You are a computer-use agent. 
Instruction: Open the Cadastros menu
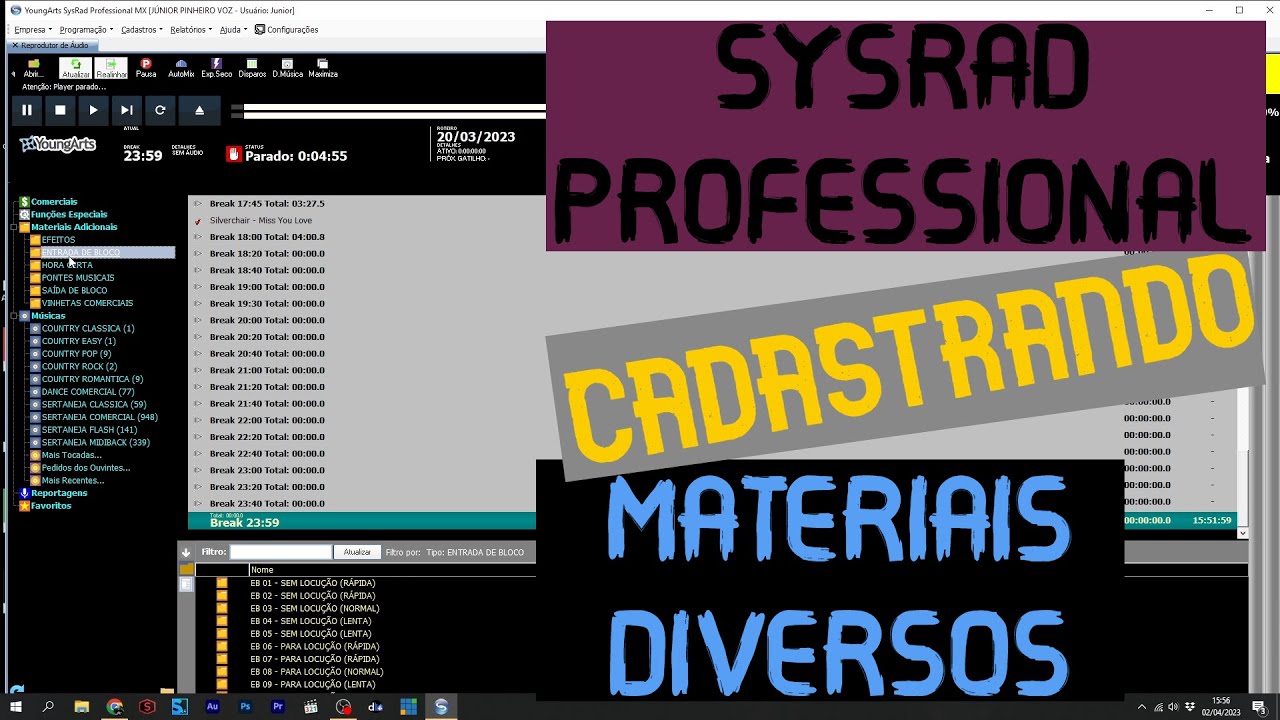point(141,30)
